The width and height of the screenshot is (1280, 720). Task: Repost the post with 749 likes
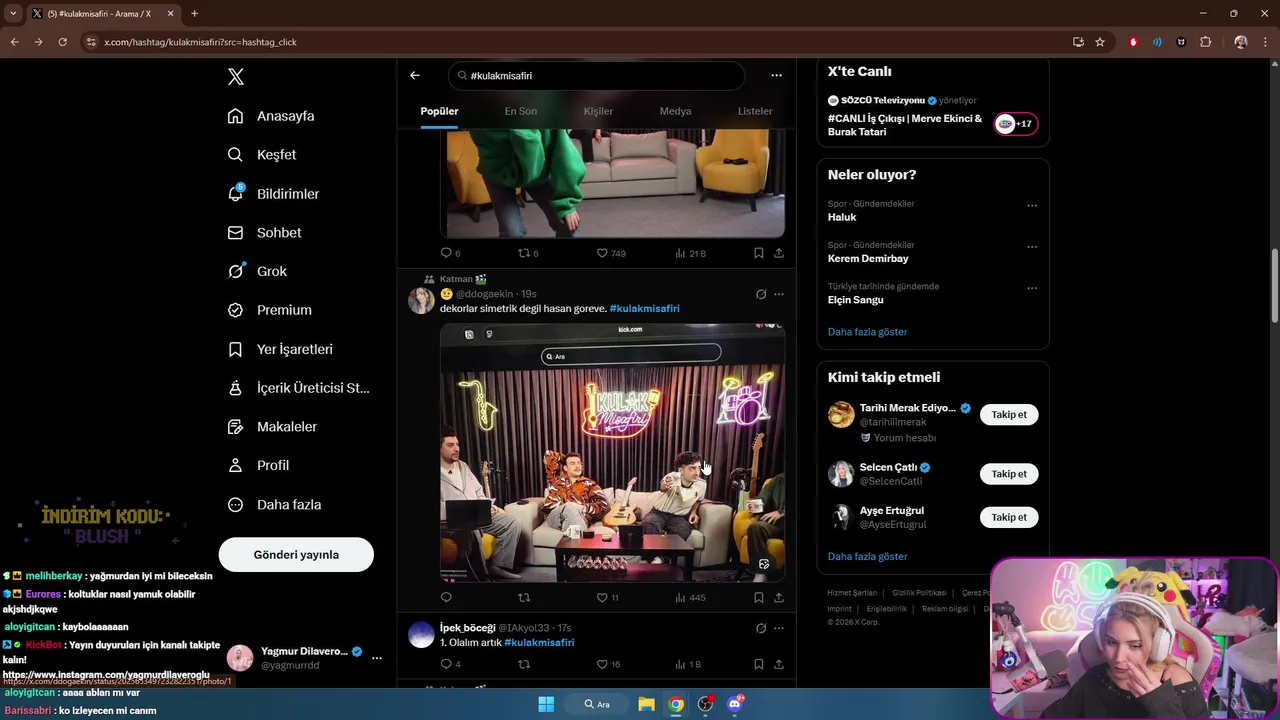(527, 253)
